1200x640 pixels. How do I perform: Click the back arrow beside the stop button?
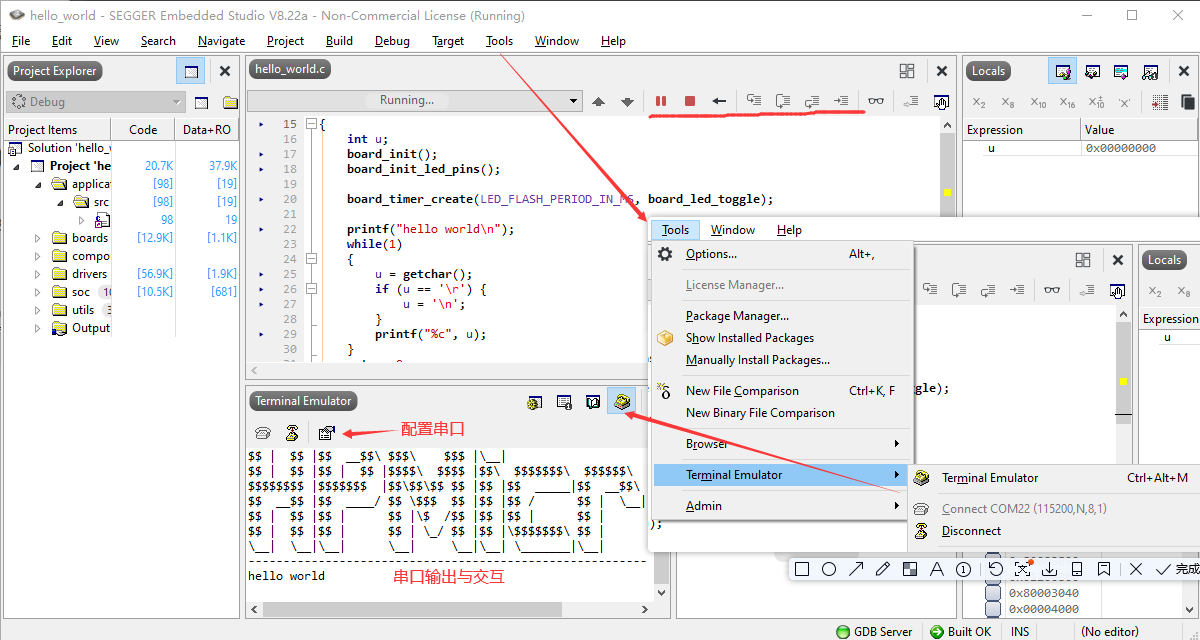tap(719, 101)
